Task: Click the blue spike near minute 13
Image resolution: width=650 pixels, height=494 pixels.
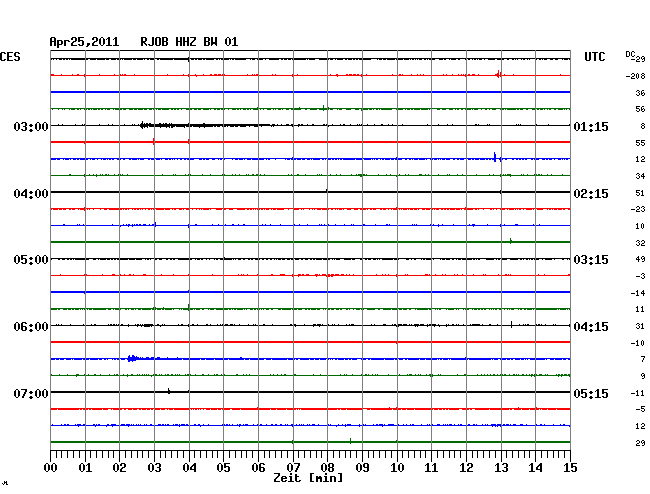Action: click(495, 157)
